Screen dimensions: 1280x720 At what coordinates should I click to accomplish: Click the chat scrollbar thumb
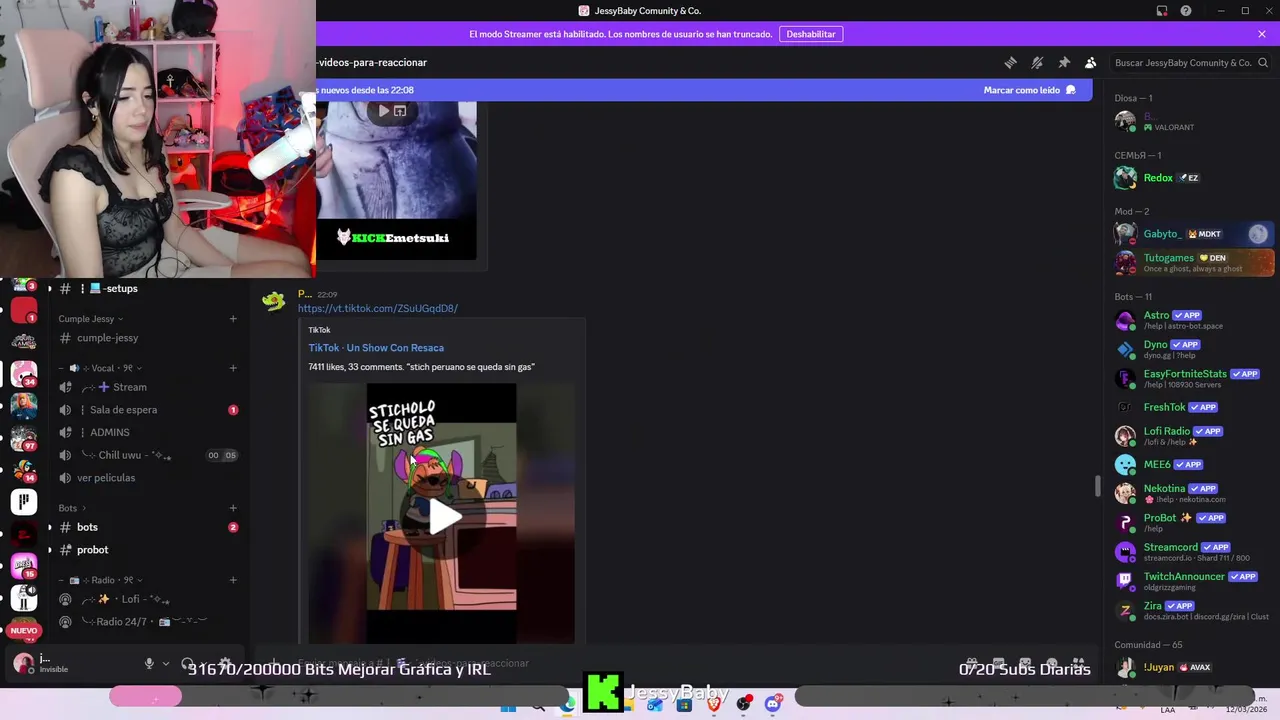coord(1097,486)
